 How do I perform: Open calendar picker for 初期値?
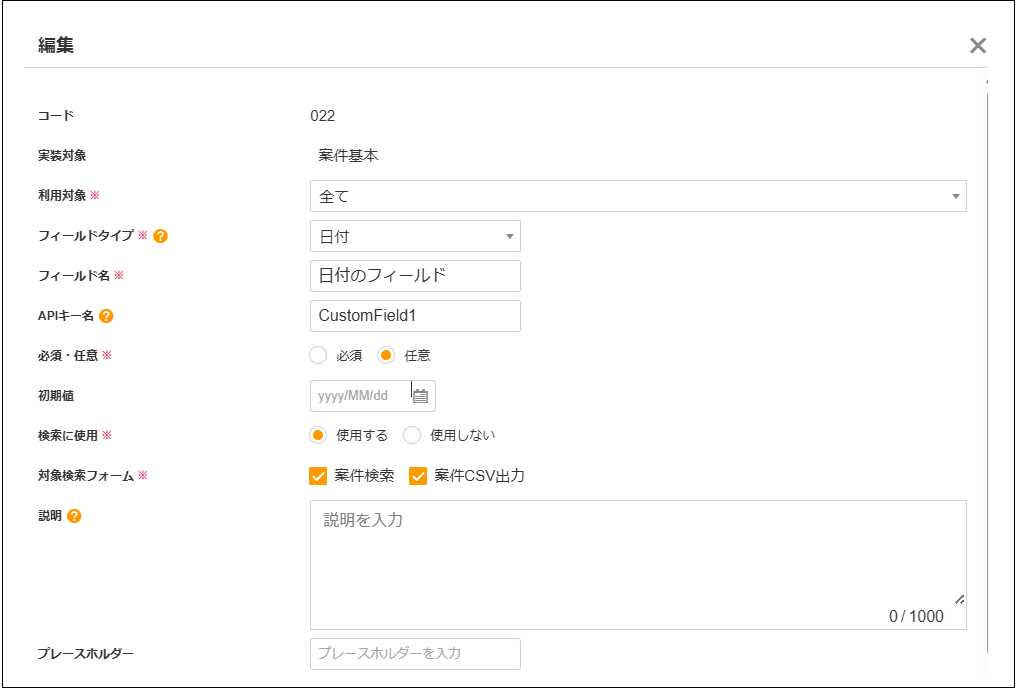(421, 396)
